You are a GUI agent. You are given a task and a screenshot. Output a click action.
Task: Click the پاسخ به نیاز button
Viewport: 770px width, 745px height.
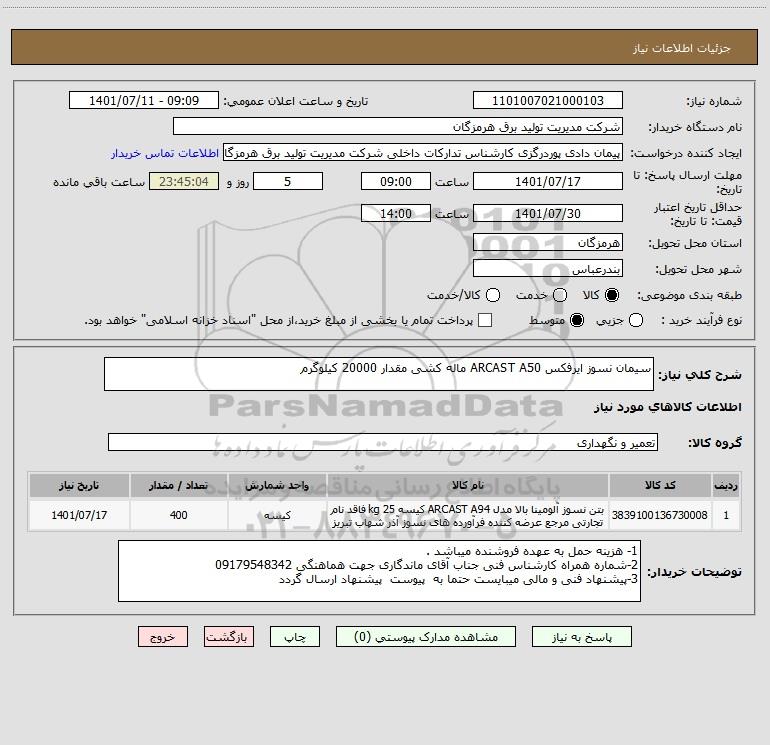(581, 637)
